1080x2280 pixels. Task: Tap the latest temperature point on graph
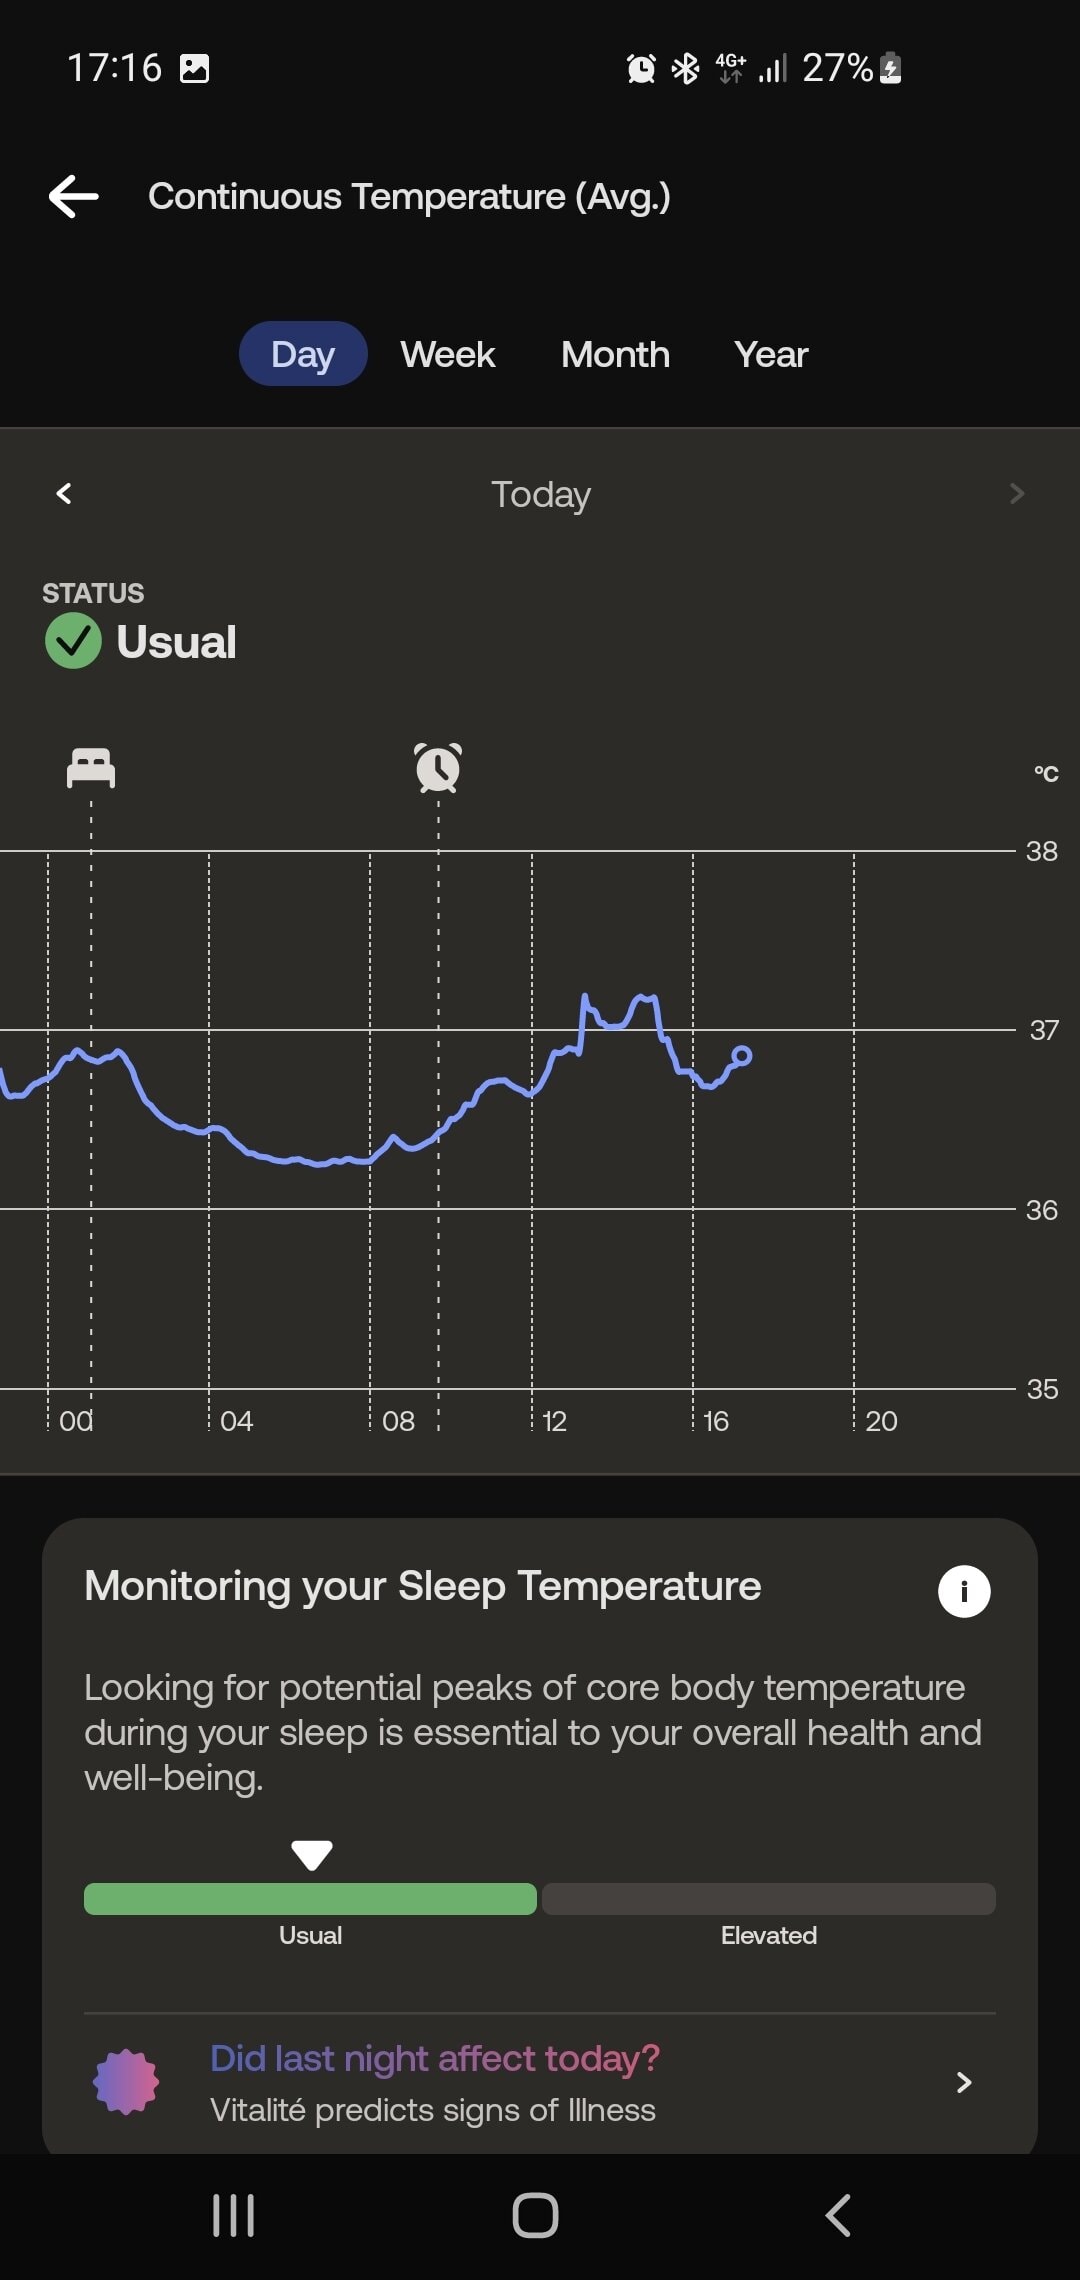click(x=742, y=1055)
